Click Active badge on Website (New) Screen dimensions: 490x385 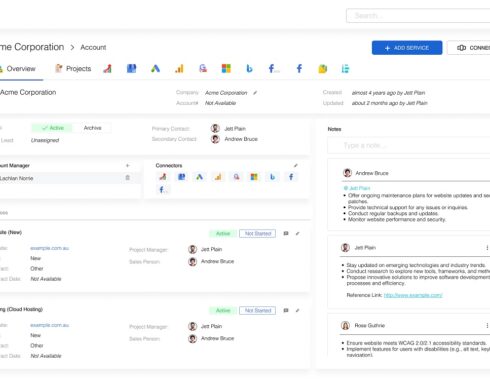(223, 233)
